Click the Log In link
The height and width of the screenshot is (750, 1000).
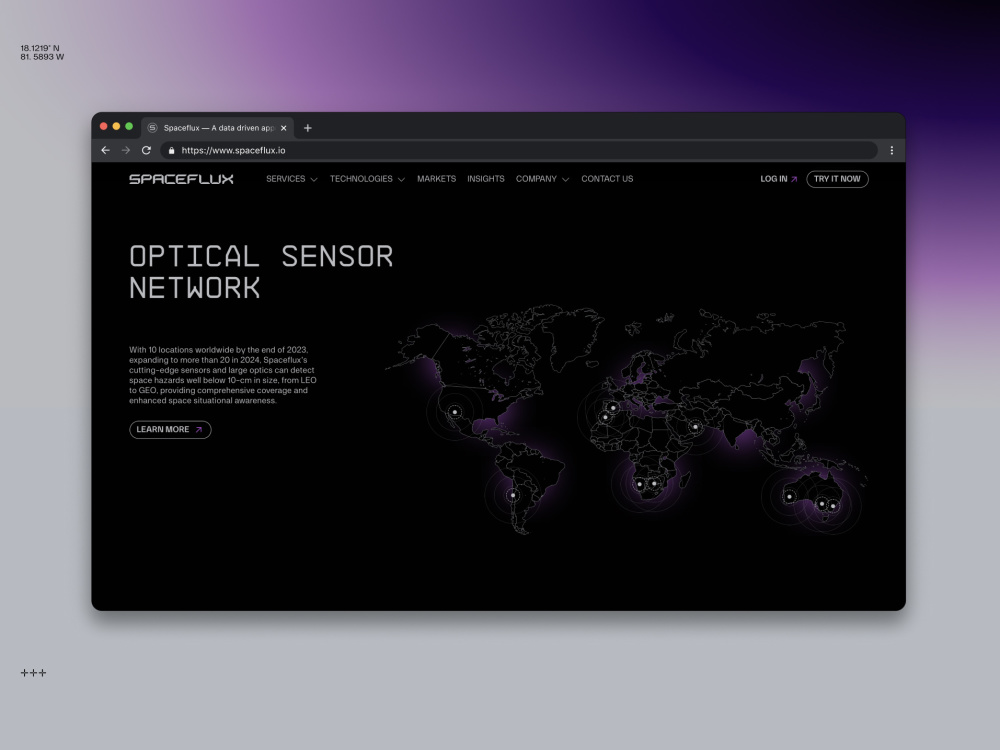pos(779,179)
